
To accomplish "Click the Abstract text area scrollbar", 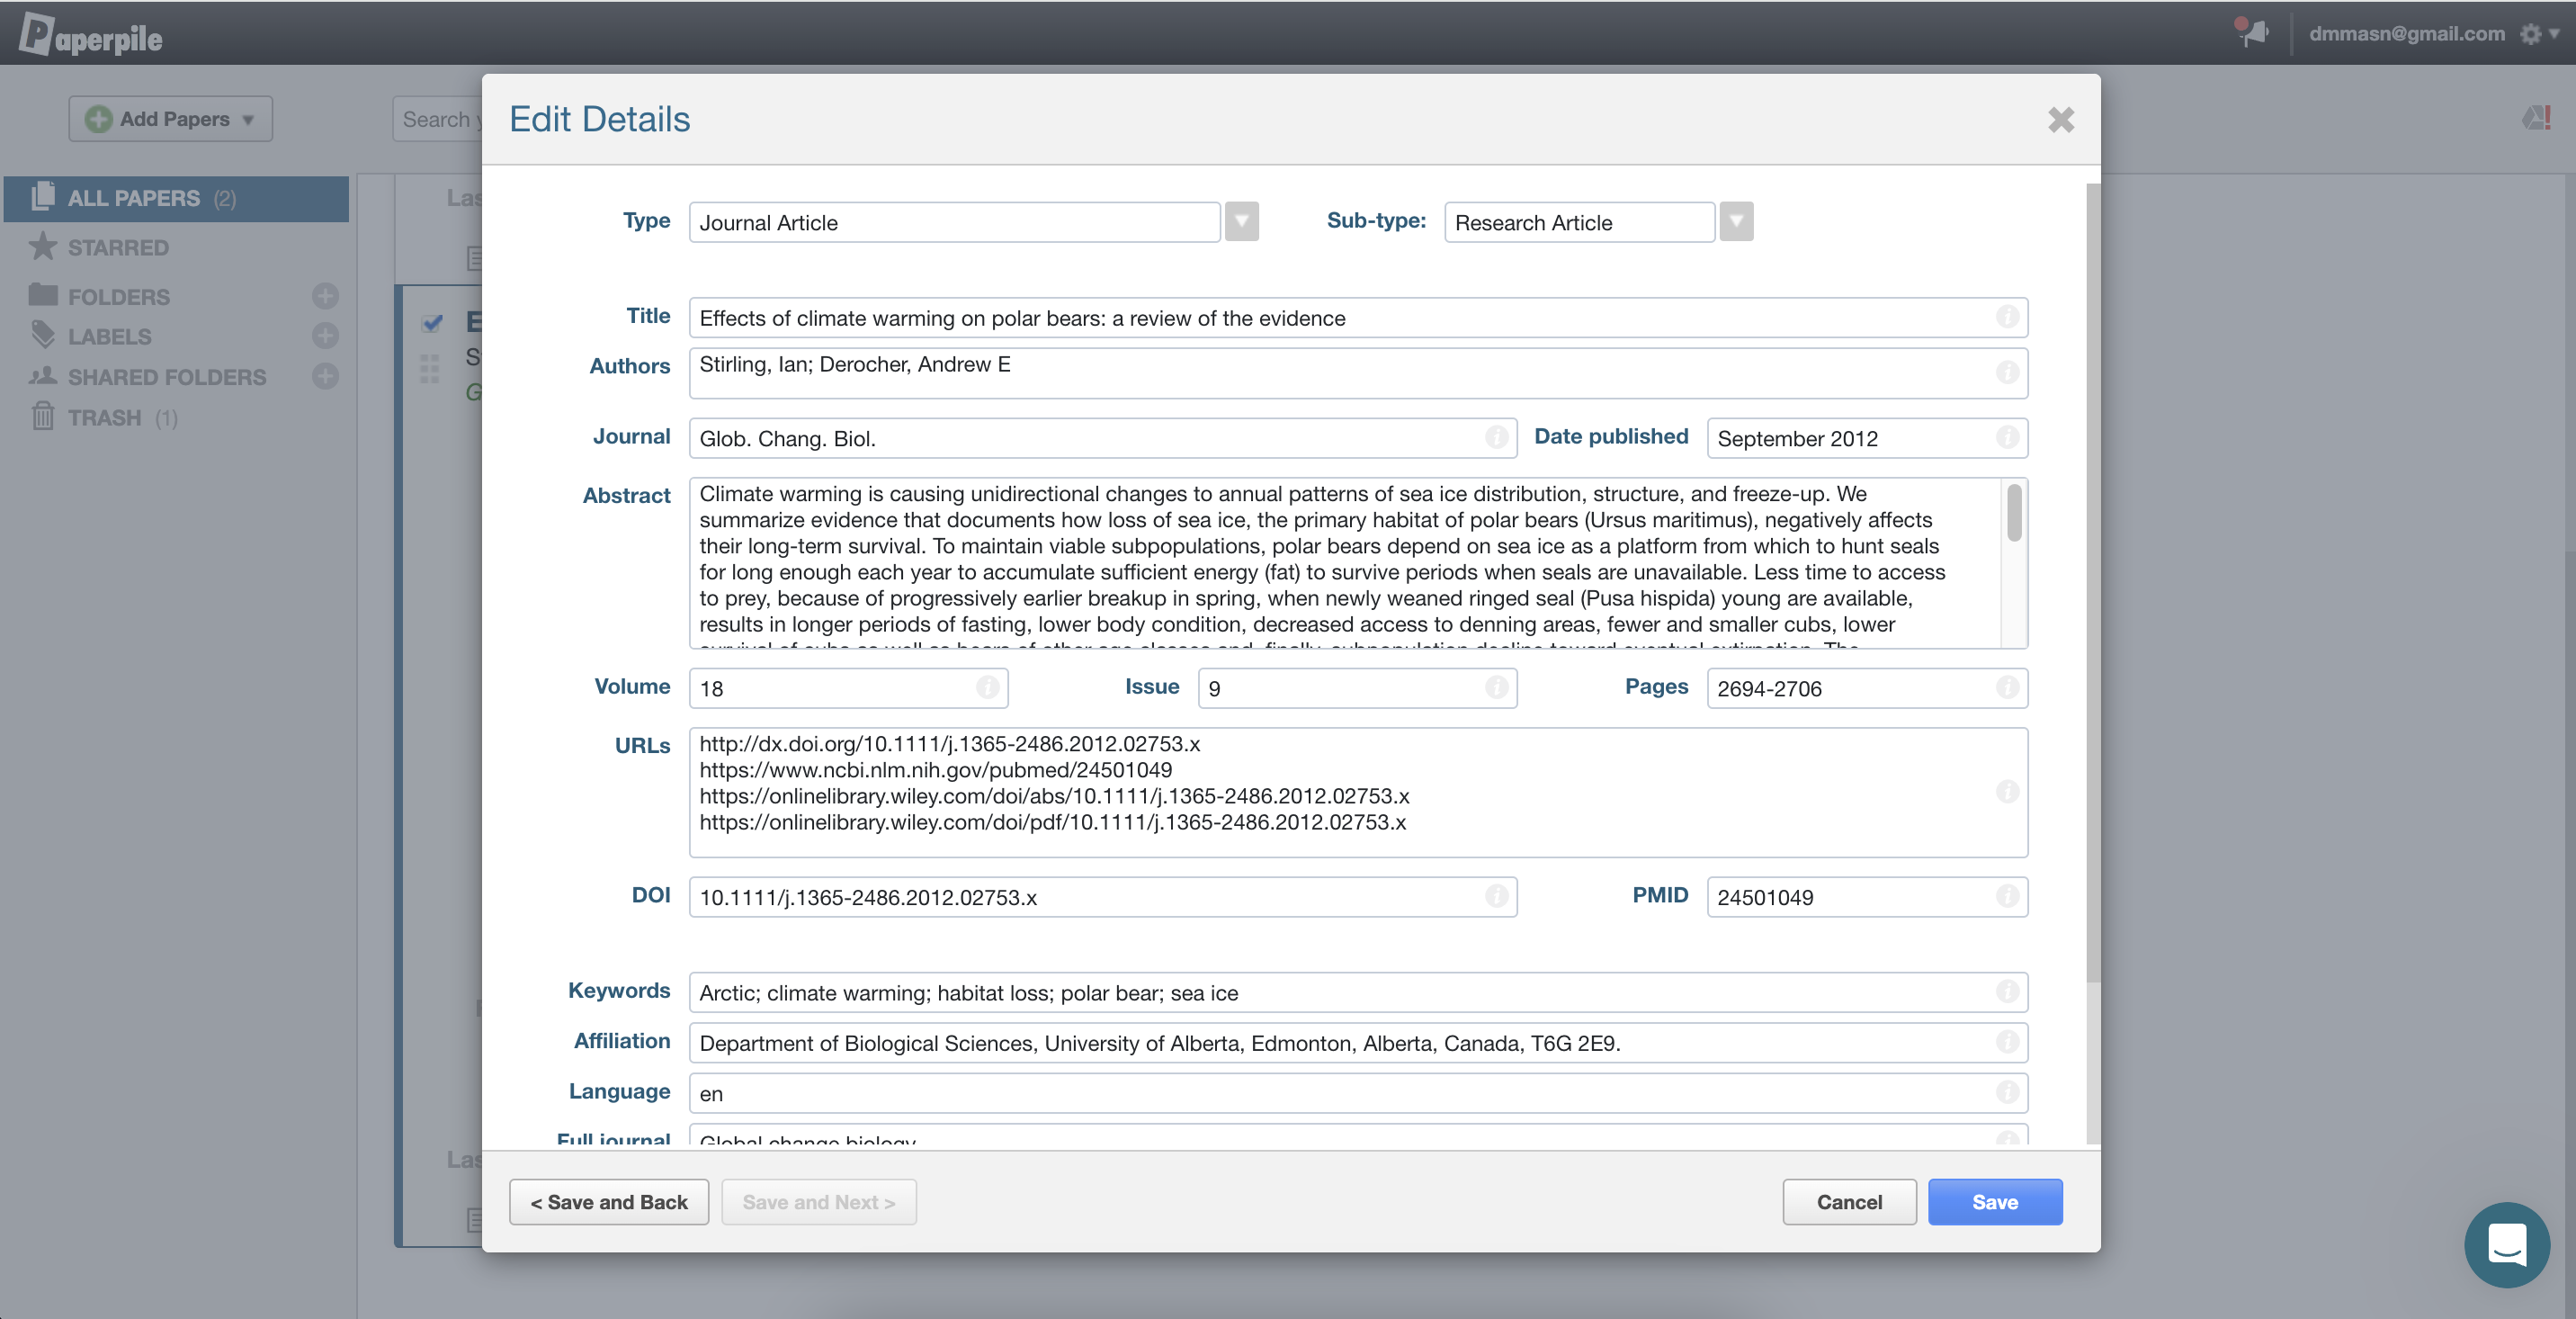I will [2014, 512].
